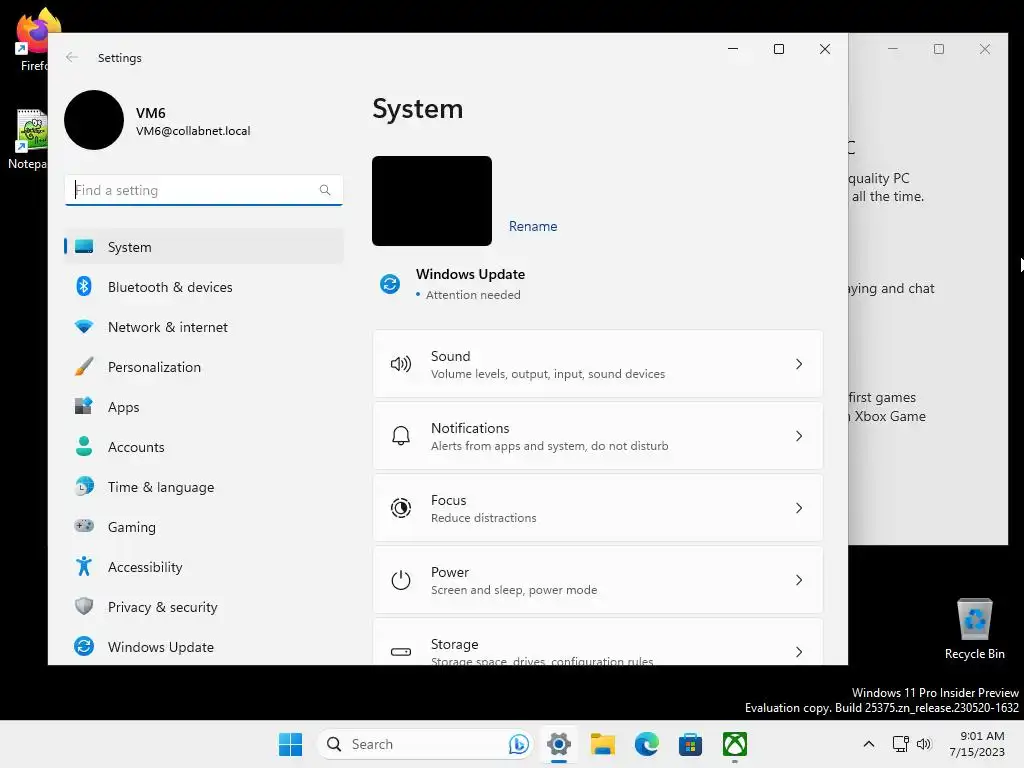1024x768 pixels.
Task: Click the network tray icon
Action: point(901,744)
